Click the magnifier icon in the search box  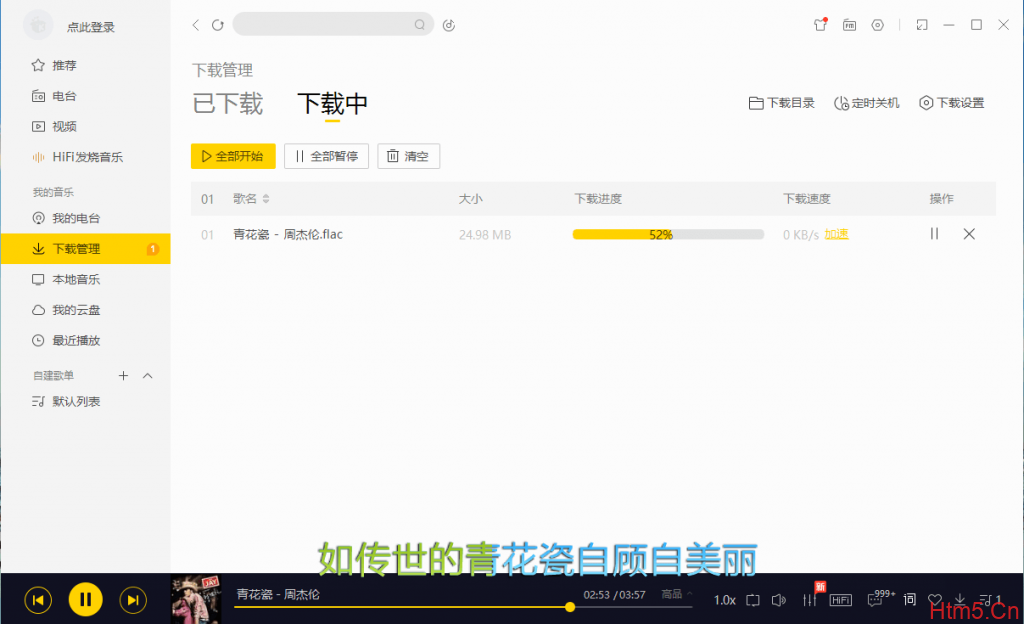[420, 25]
